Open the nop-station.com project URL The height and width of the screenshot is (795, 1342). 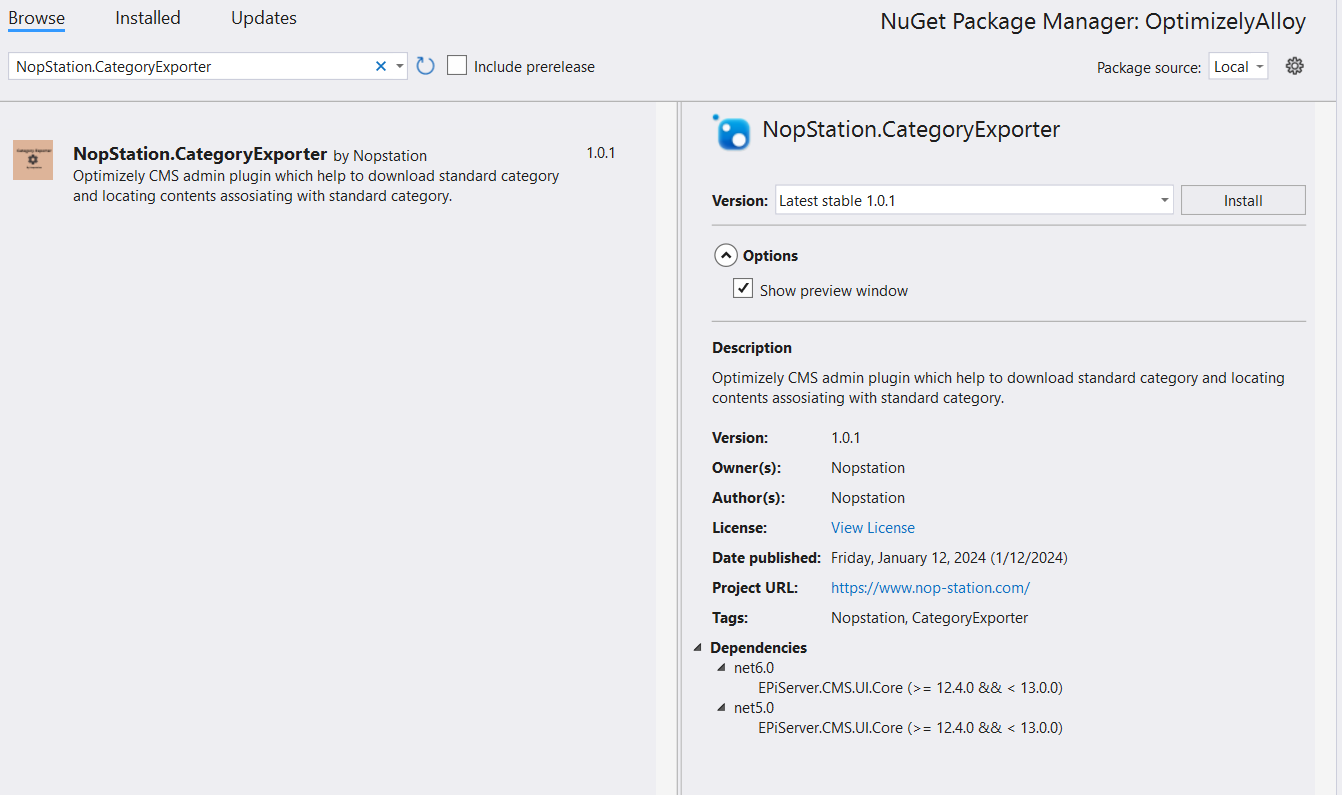(x=930, y=587)
